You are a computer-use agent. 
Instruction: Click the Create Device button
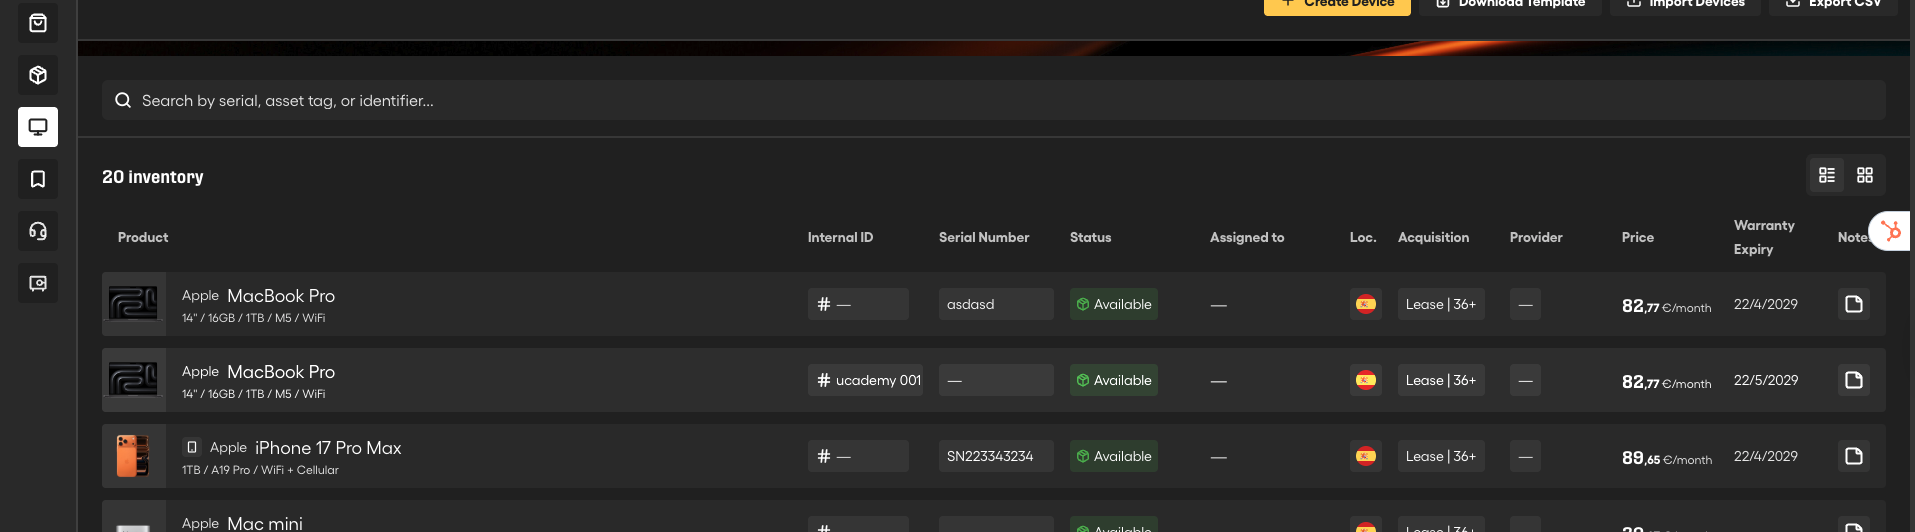pyautogui.click(x=1337, y=5)
